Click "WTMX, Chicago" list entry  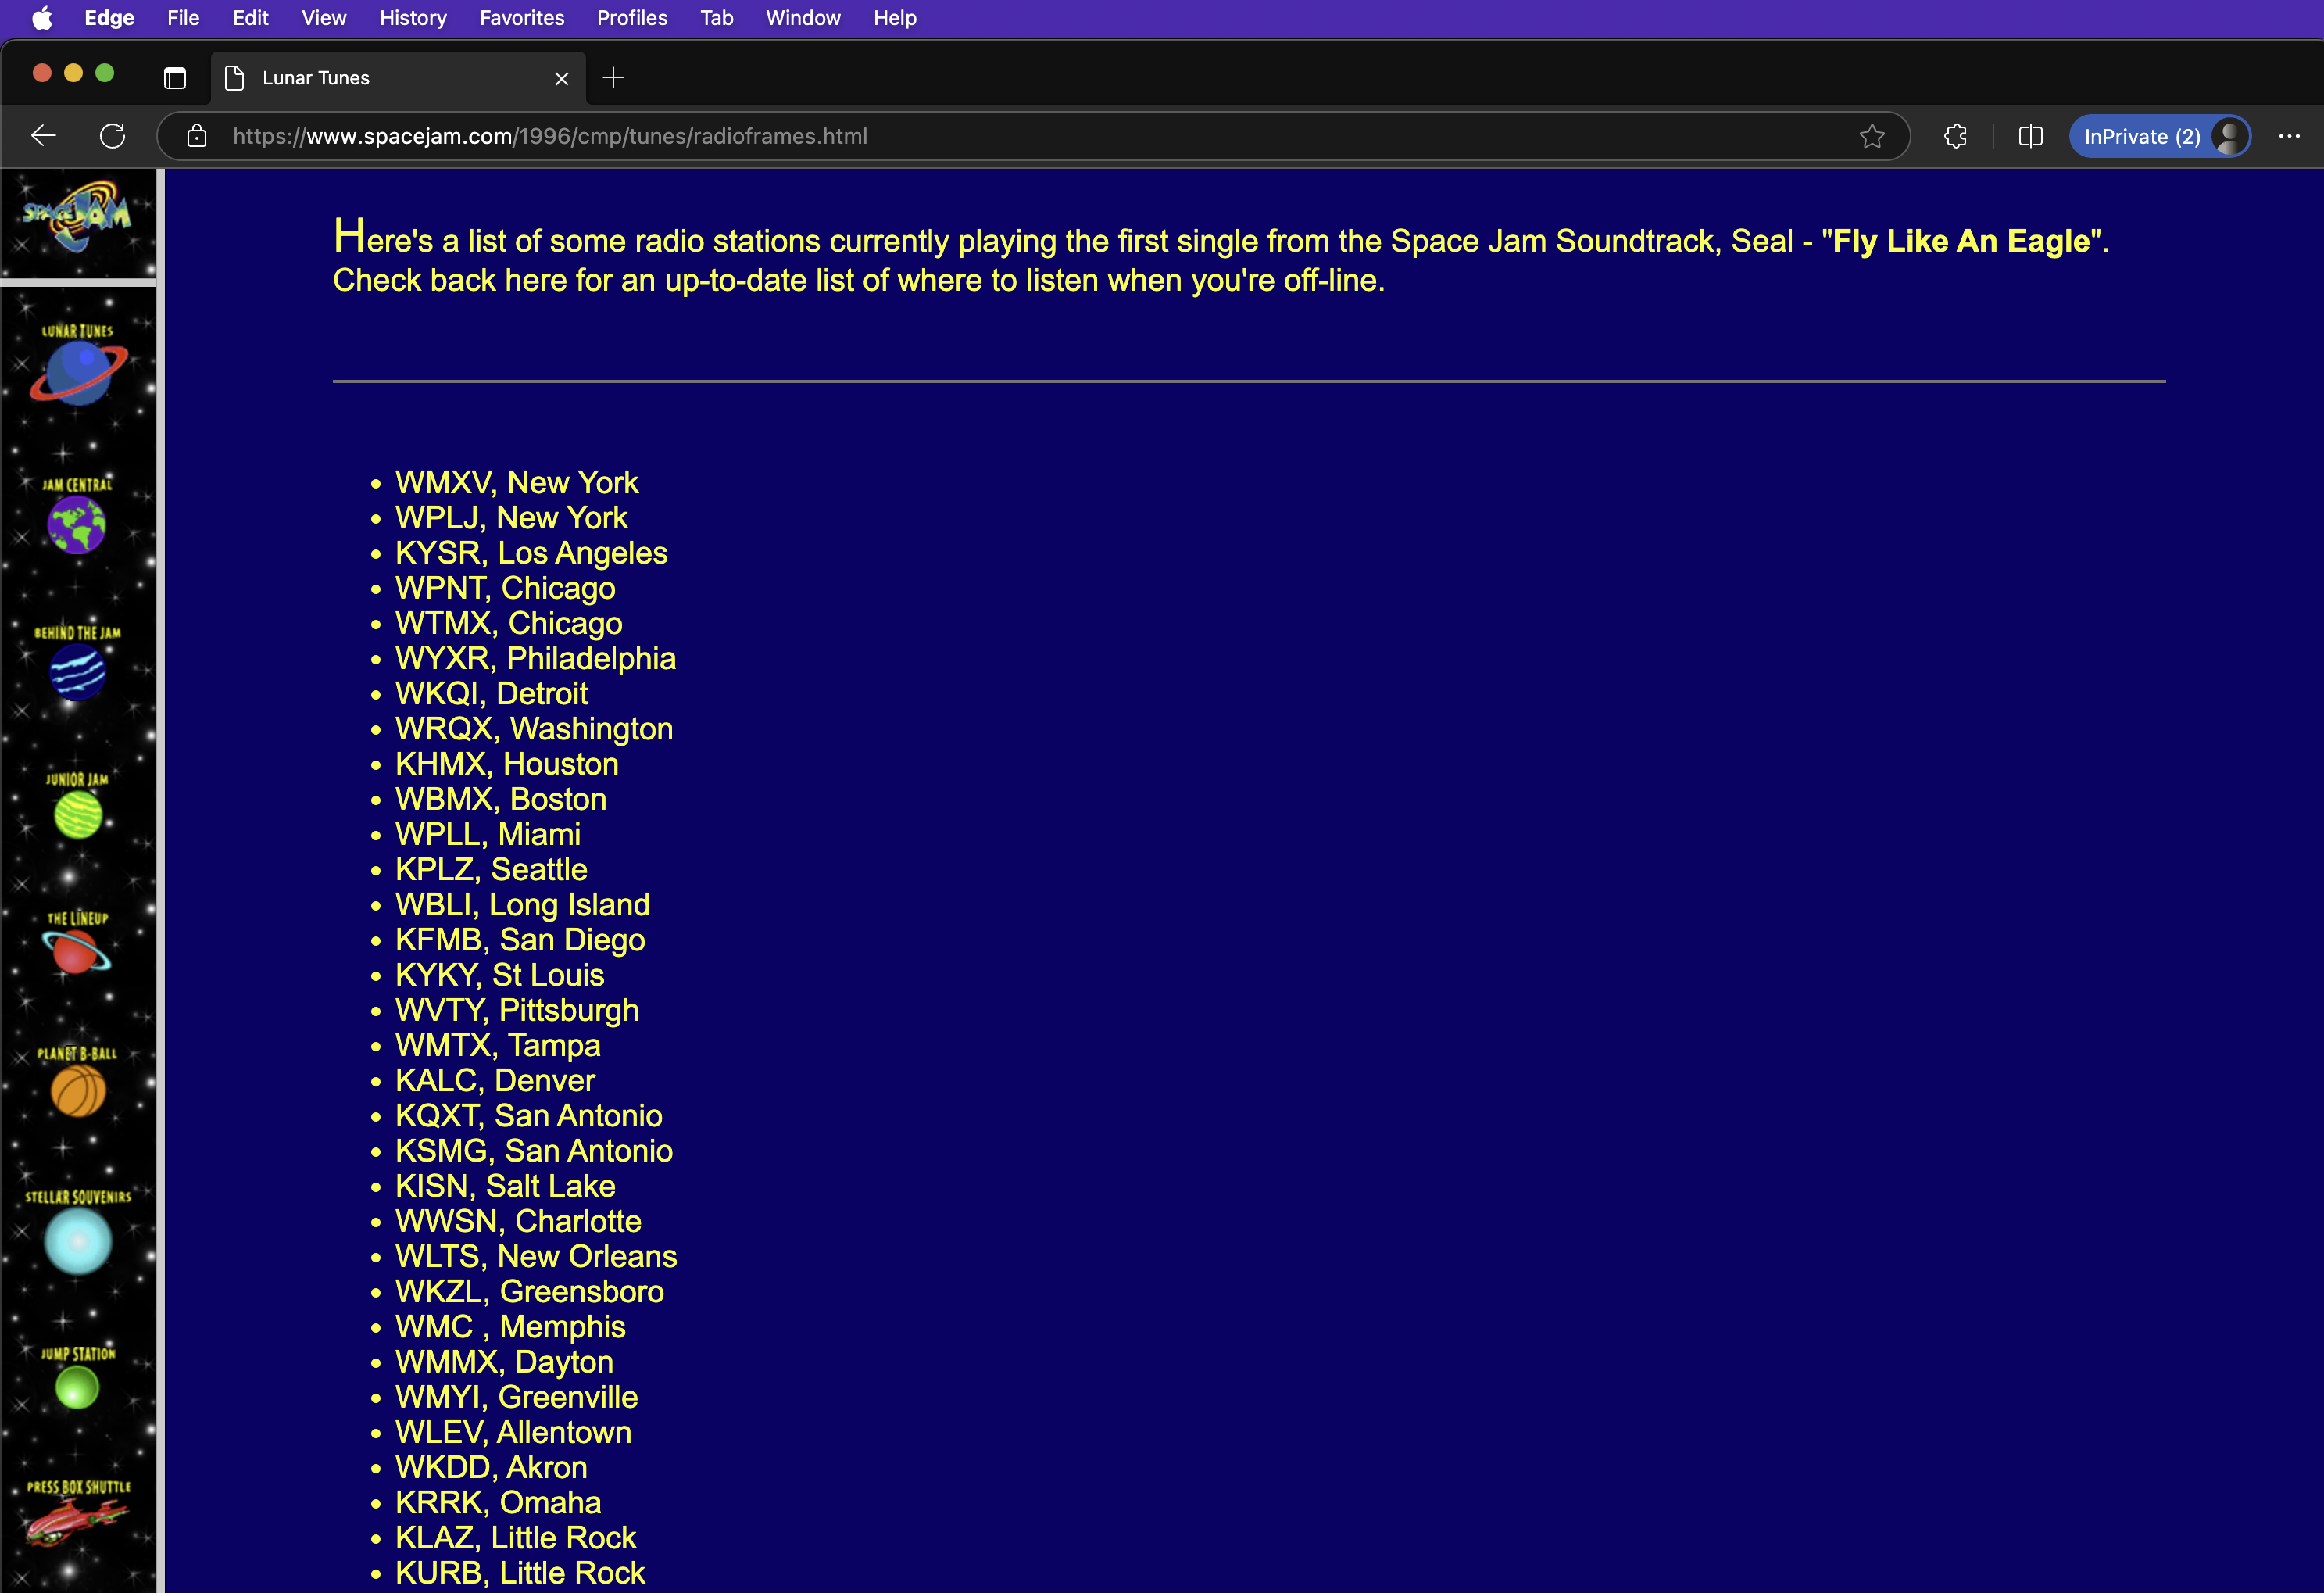pyautogui.click(x=508, y=623)
